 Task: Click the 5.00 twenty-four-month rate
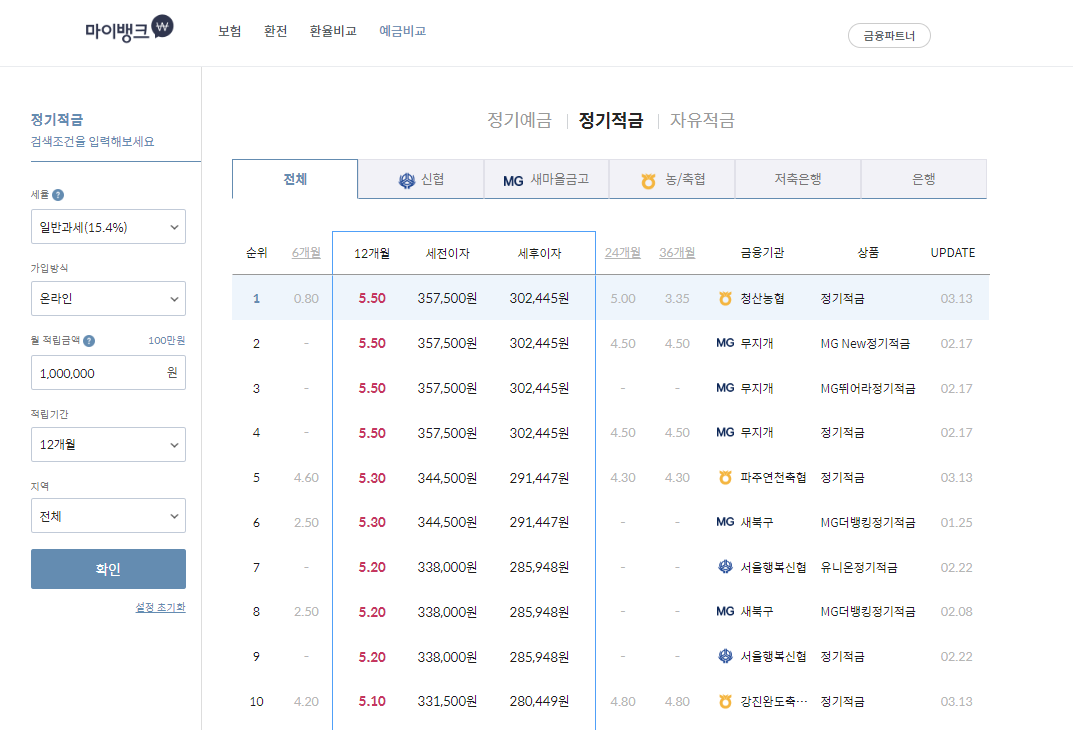pos(623,298)
